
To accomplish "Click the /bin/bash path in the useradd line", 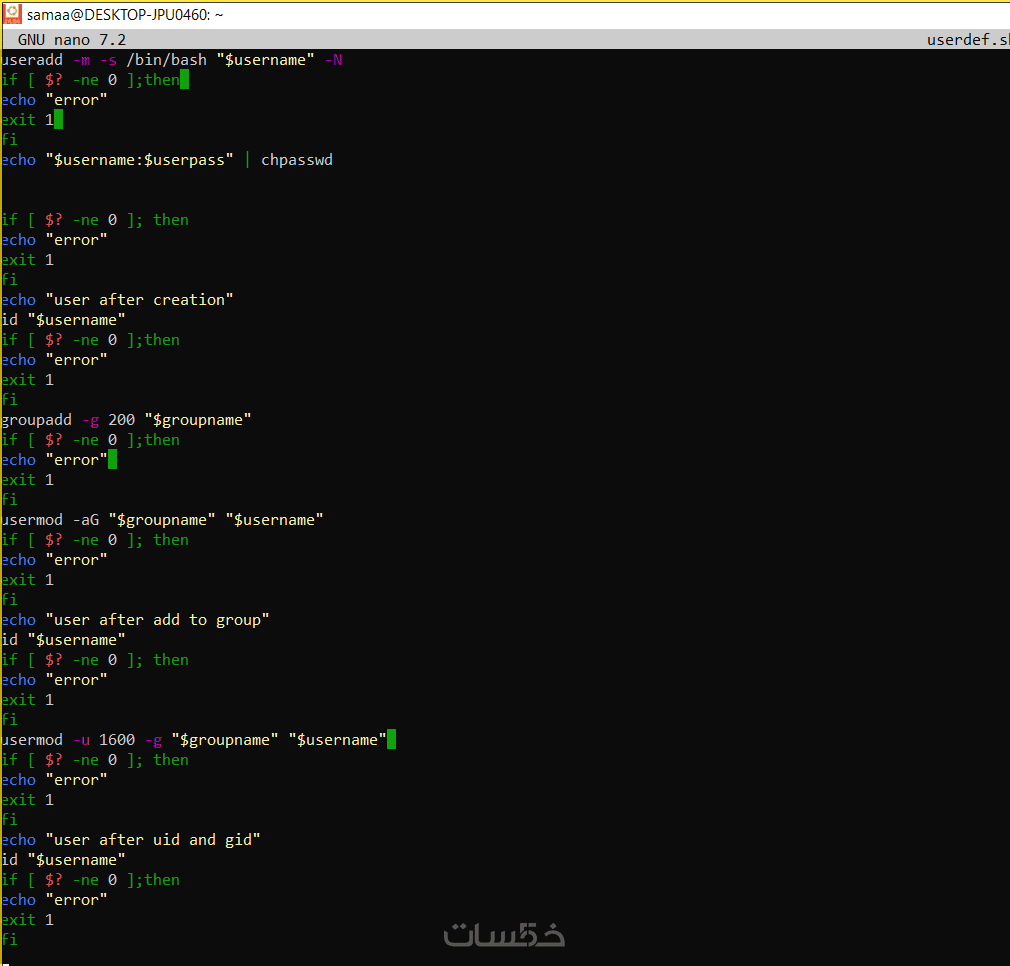I will [167, 60].
